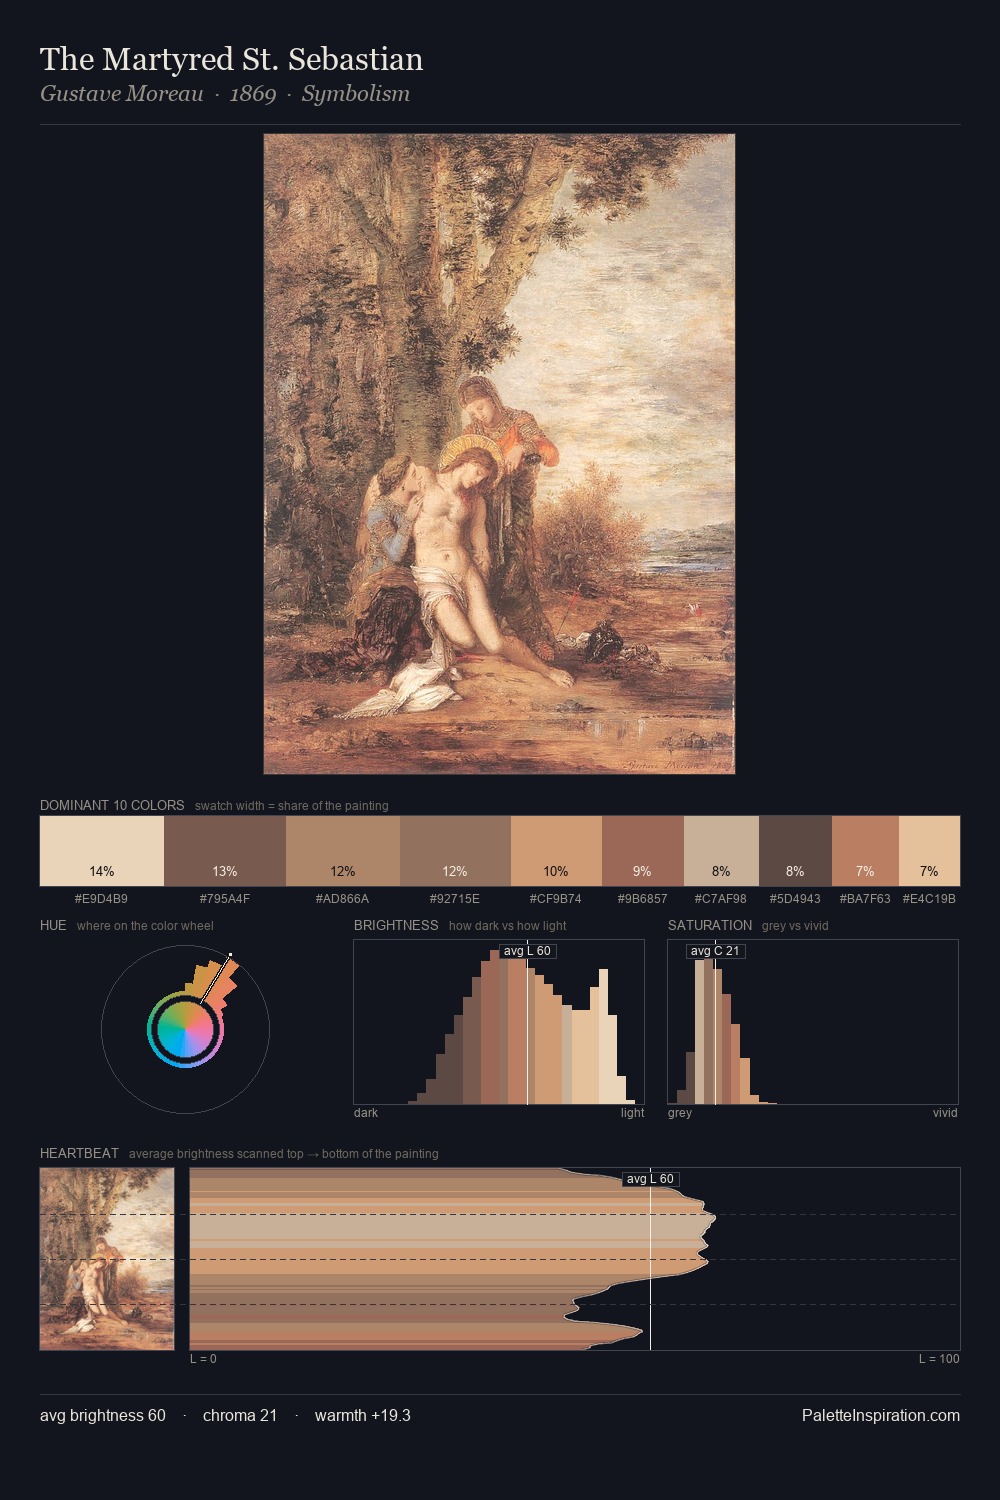Select the #BA7F63 color swatch
Image resolution: width=1000 pixels, height=1500 pixels.
(865, 851)
